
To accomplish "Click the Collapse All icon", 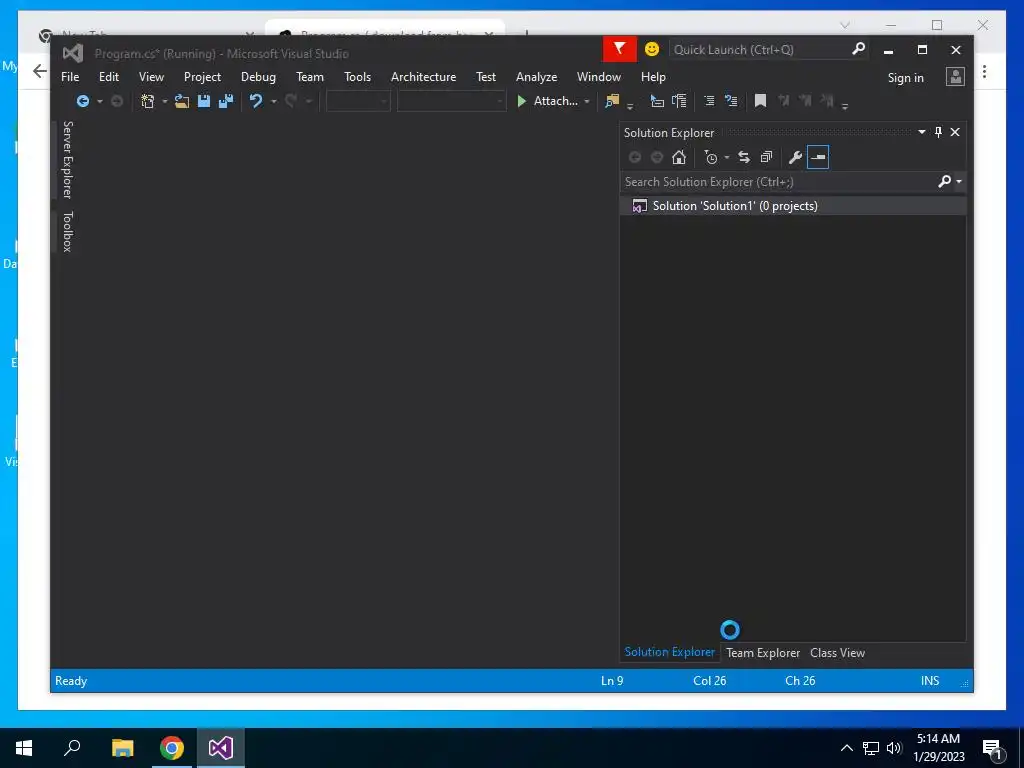I will click(x=766, y=157).
